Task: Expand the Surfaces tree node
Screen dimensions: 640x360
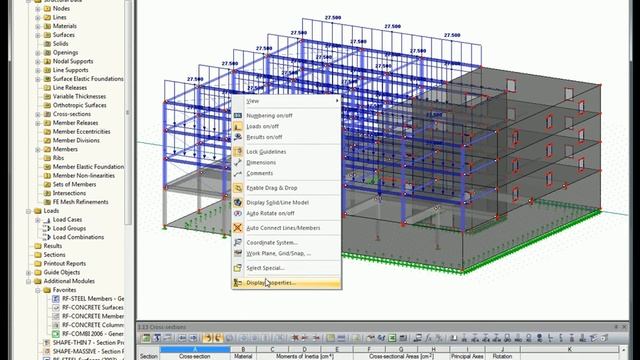Action: [x=38, y=35]
